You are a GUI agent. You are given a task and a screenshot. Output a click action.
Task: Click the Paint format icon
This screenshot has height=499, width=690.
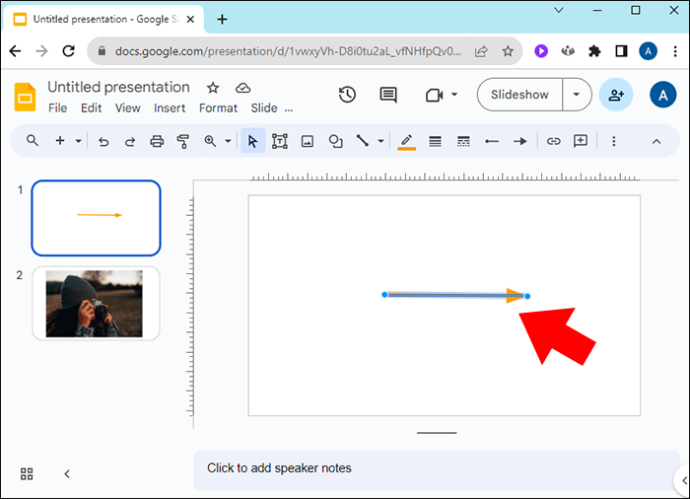point(183,141)
